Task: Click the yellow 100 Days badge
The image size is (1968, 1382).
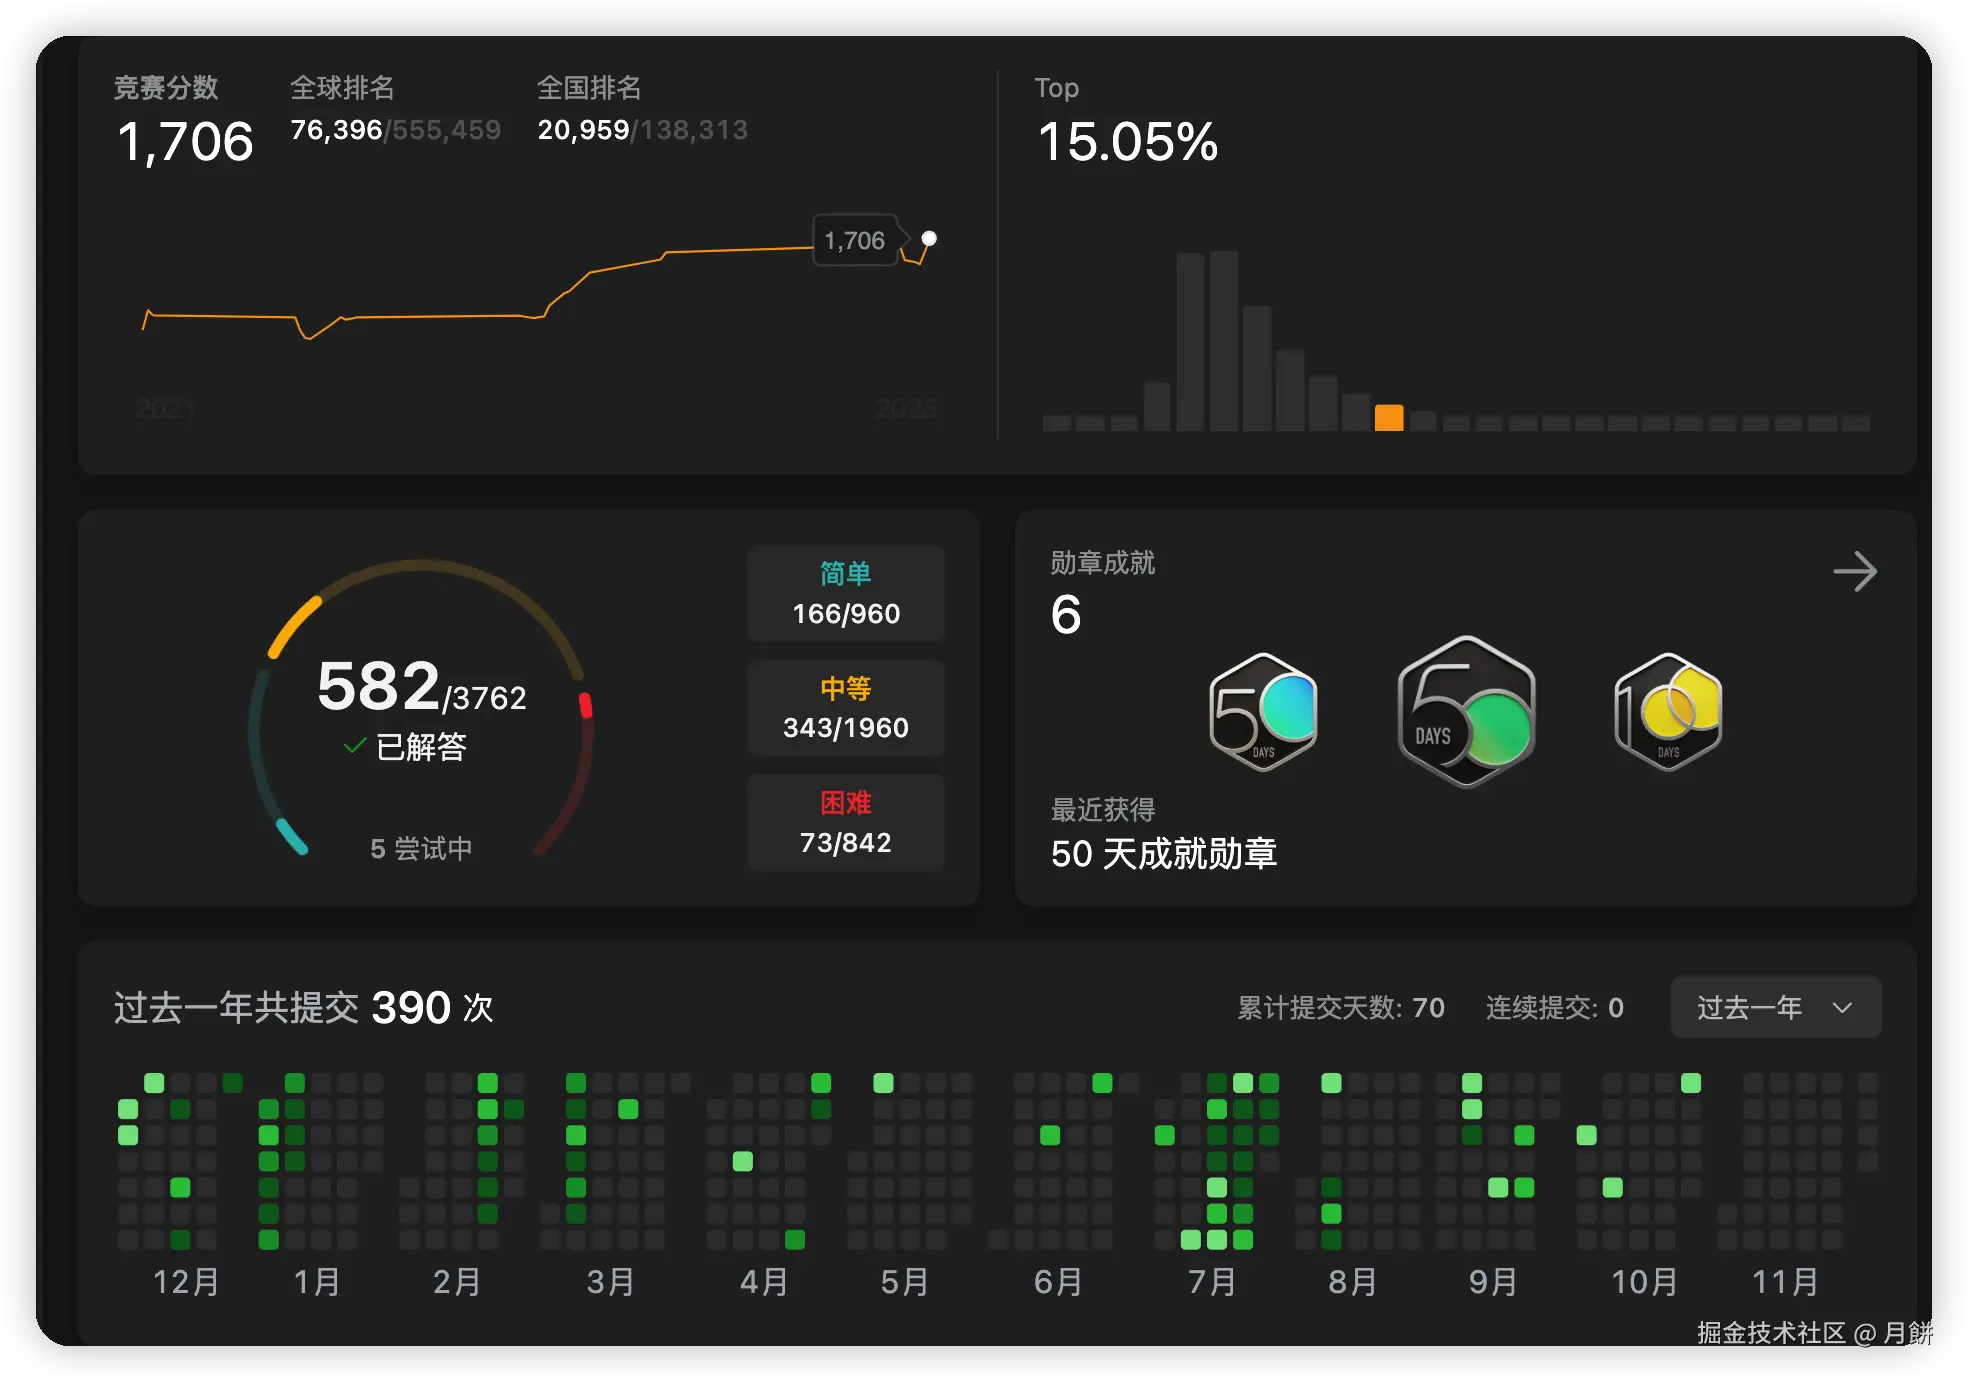Action: point(1668,711)
